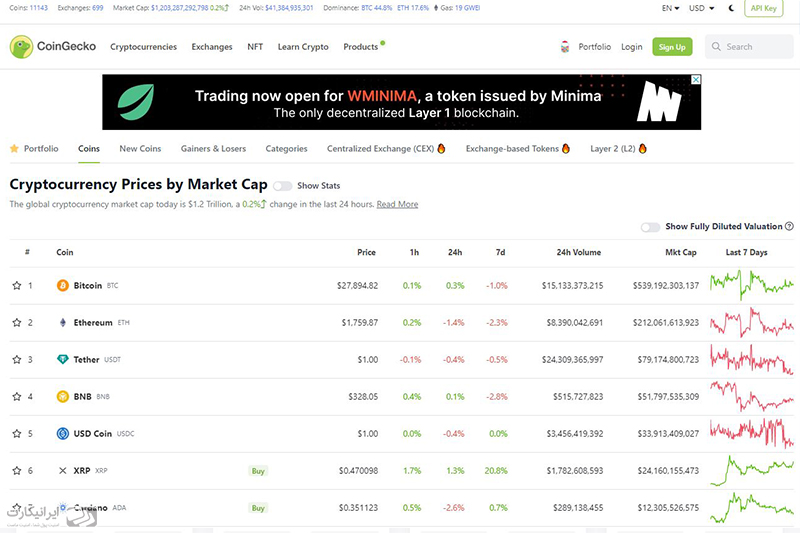The width and height of the screenshot is (800, 533).
Task: Favorite Bitcoin with its star icon
Action: pyautogui.click(x=17, y=286)
